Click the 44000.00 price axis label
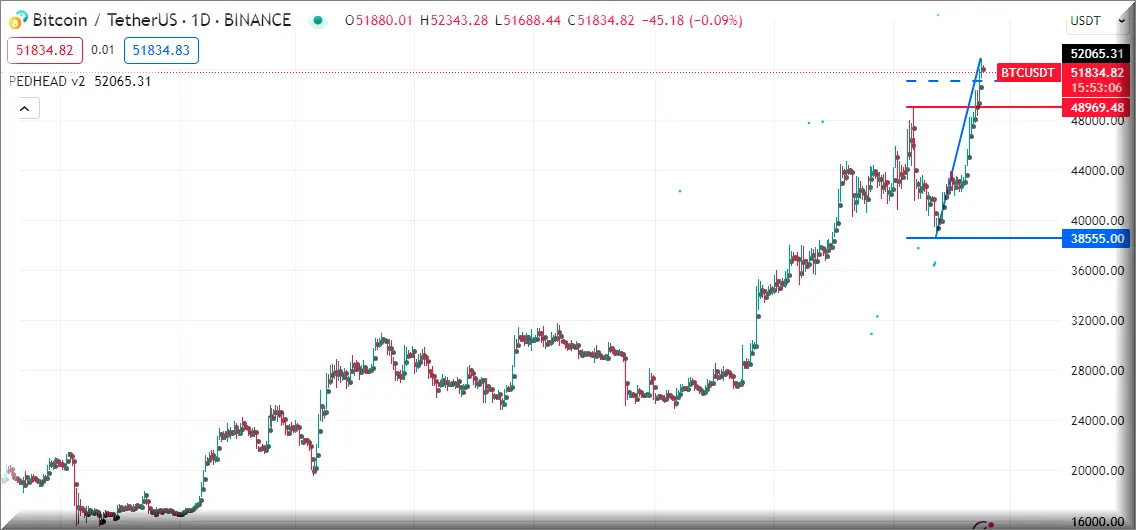Image resolution: width=1136 pixels, height=530 pixels. coord(1097,171)
